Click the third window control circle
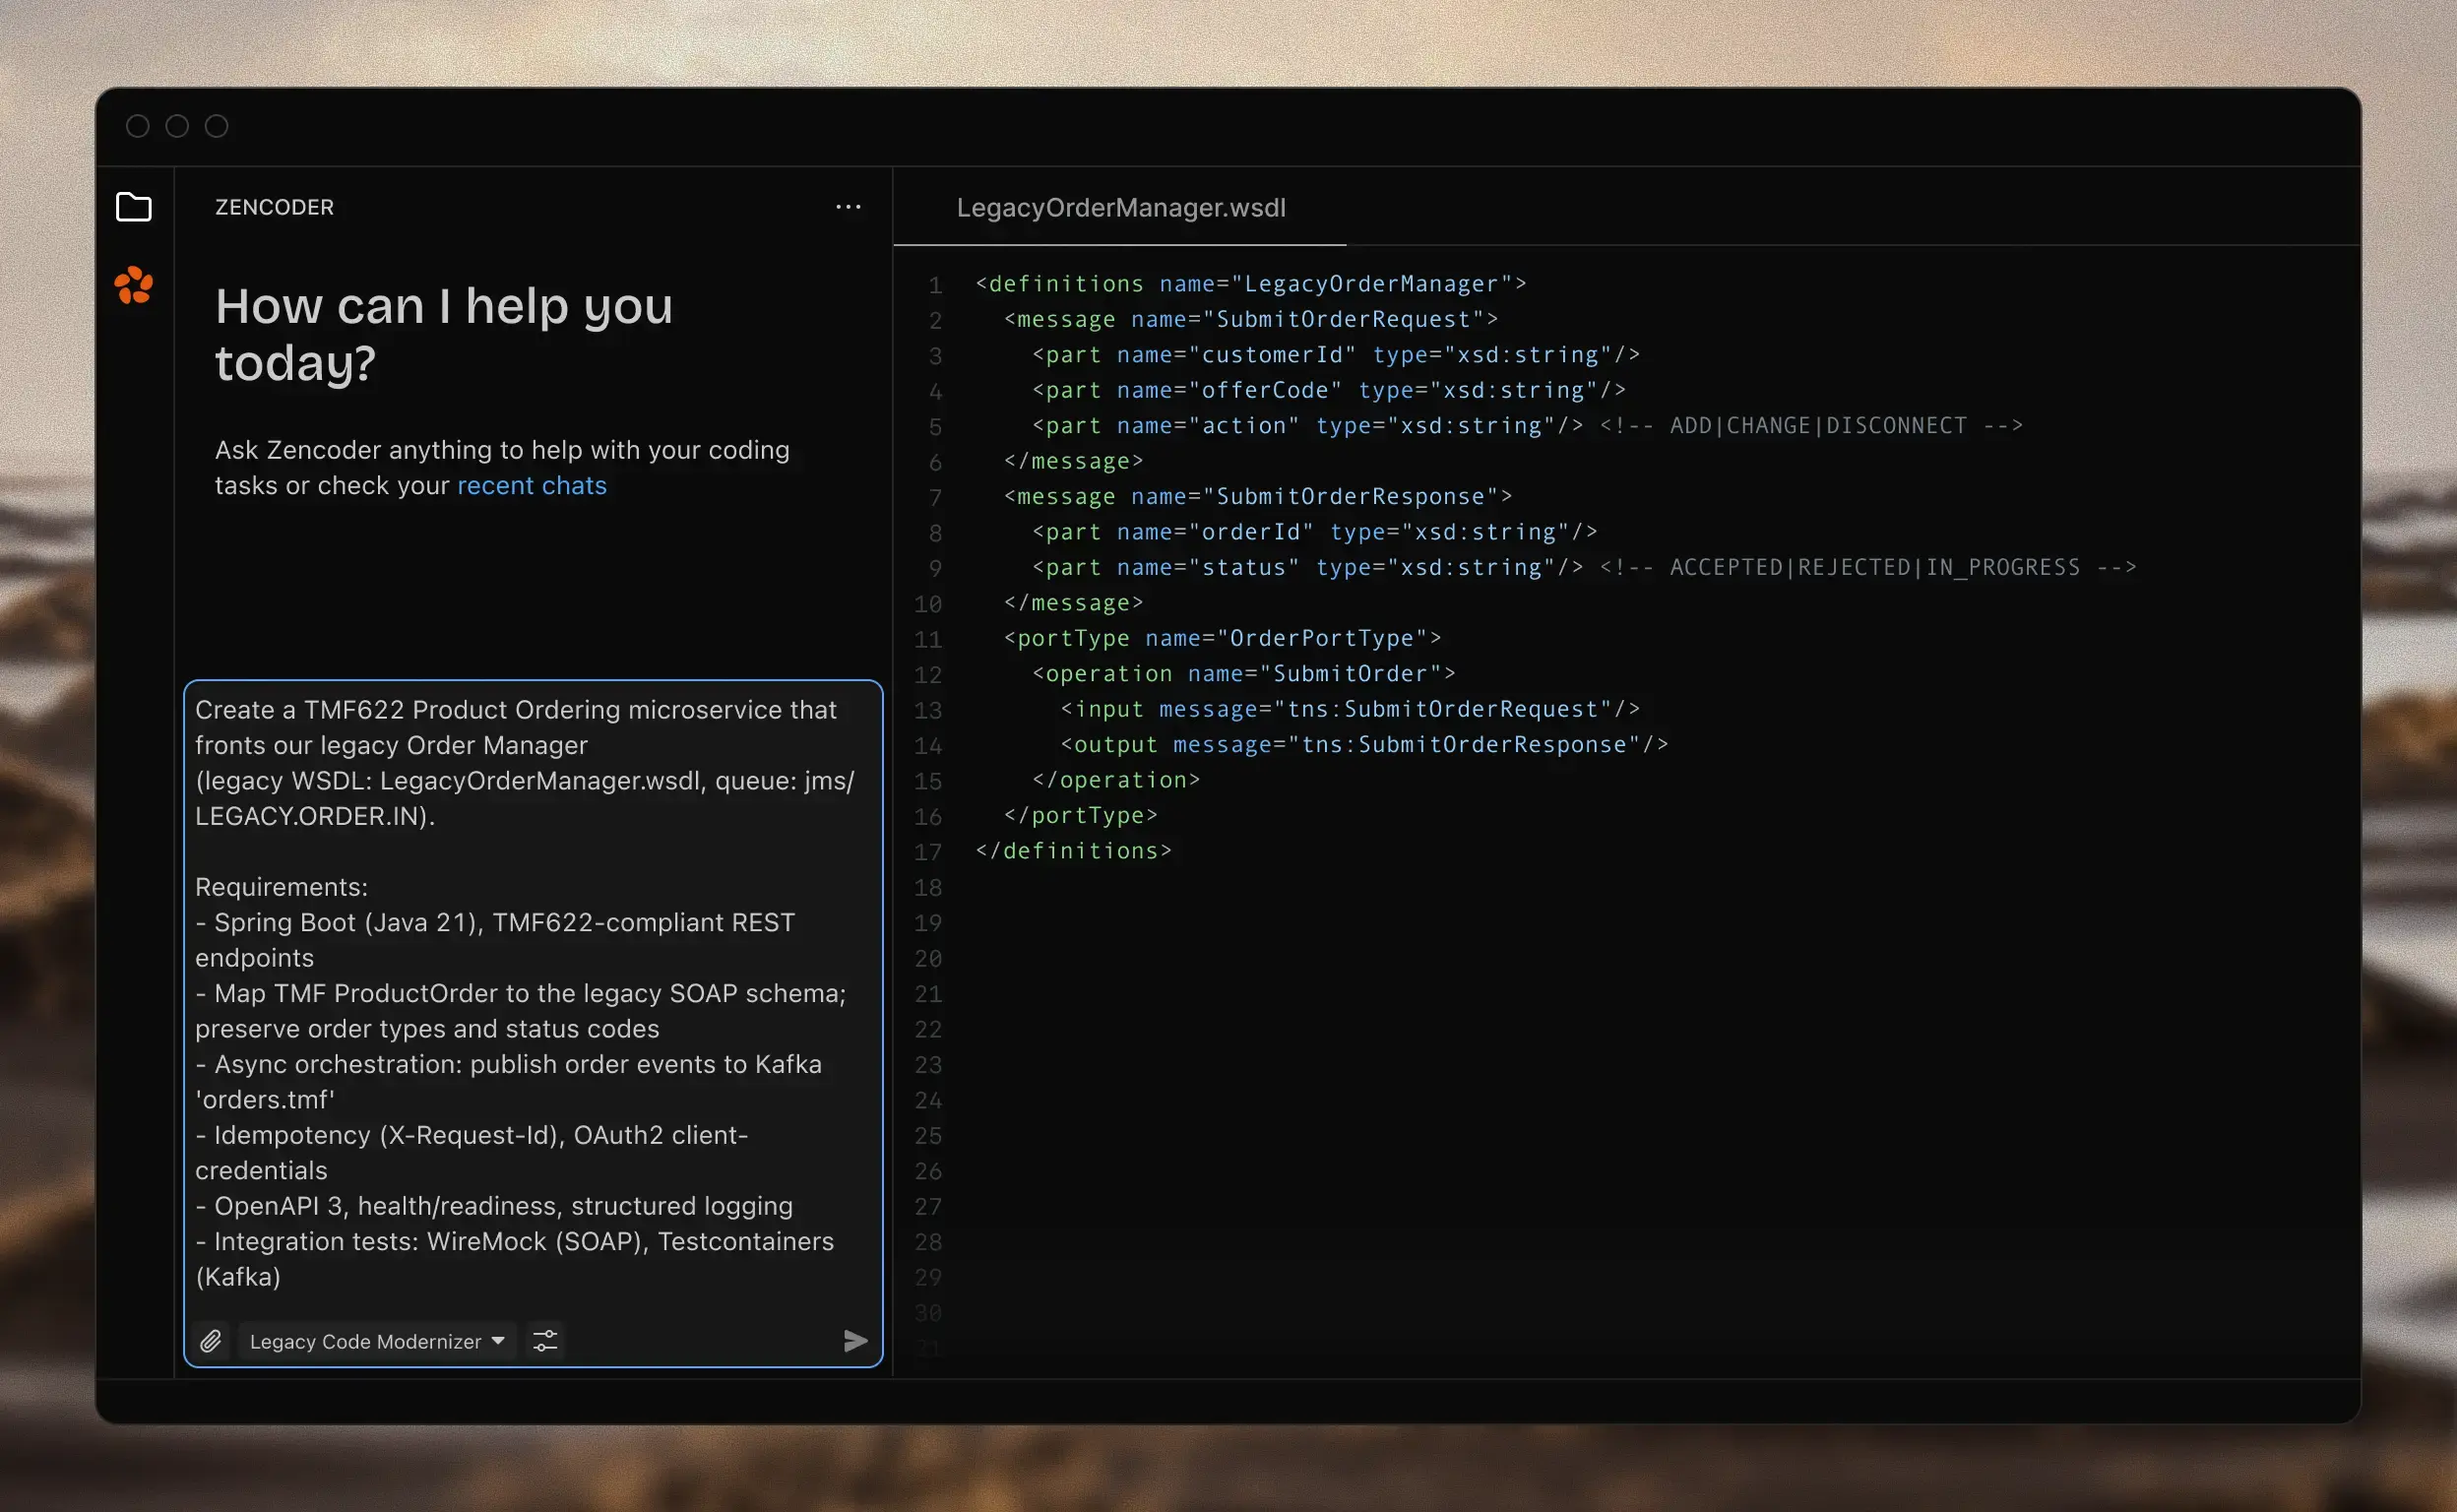 pyautogui.click(x=217, y=126)
